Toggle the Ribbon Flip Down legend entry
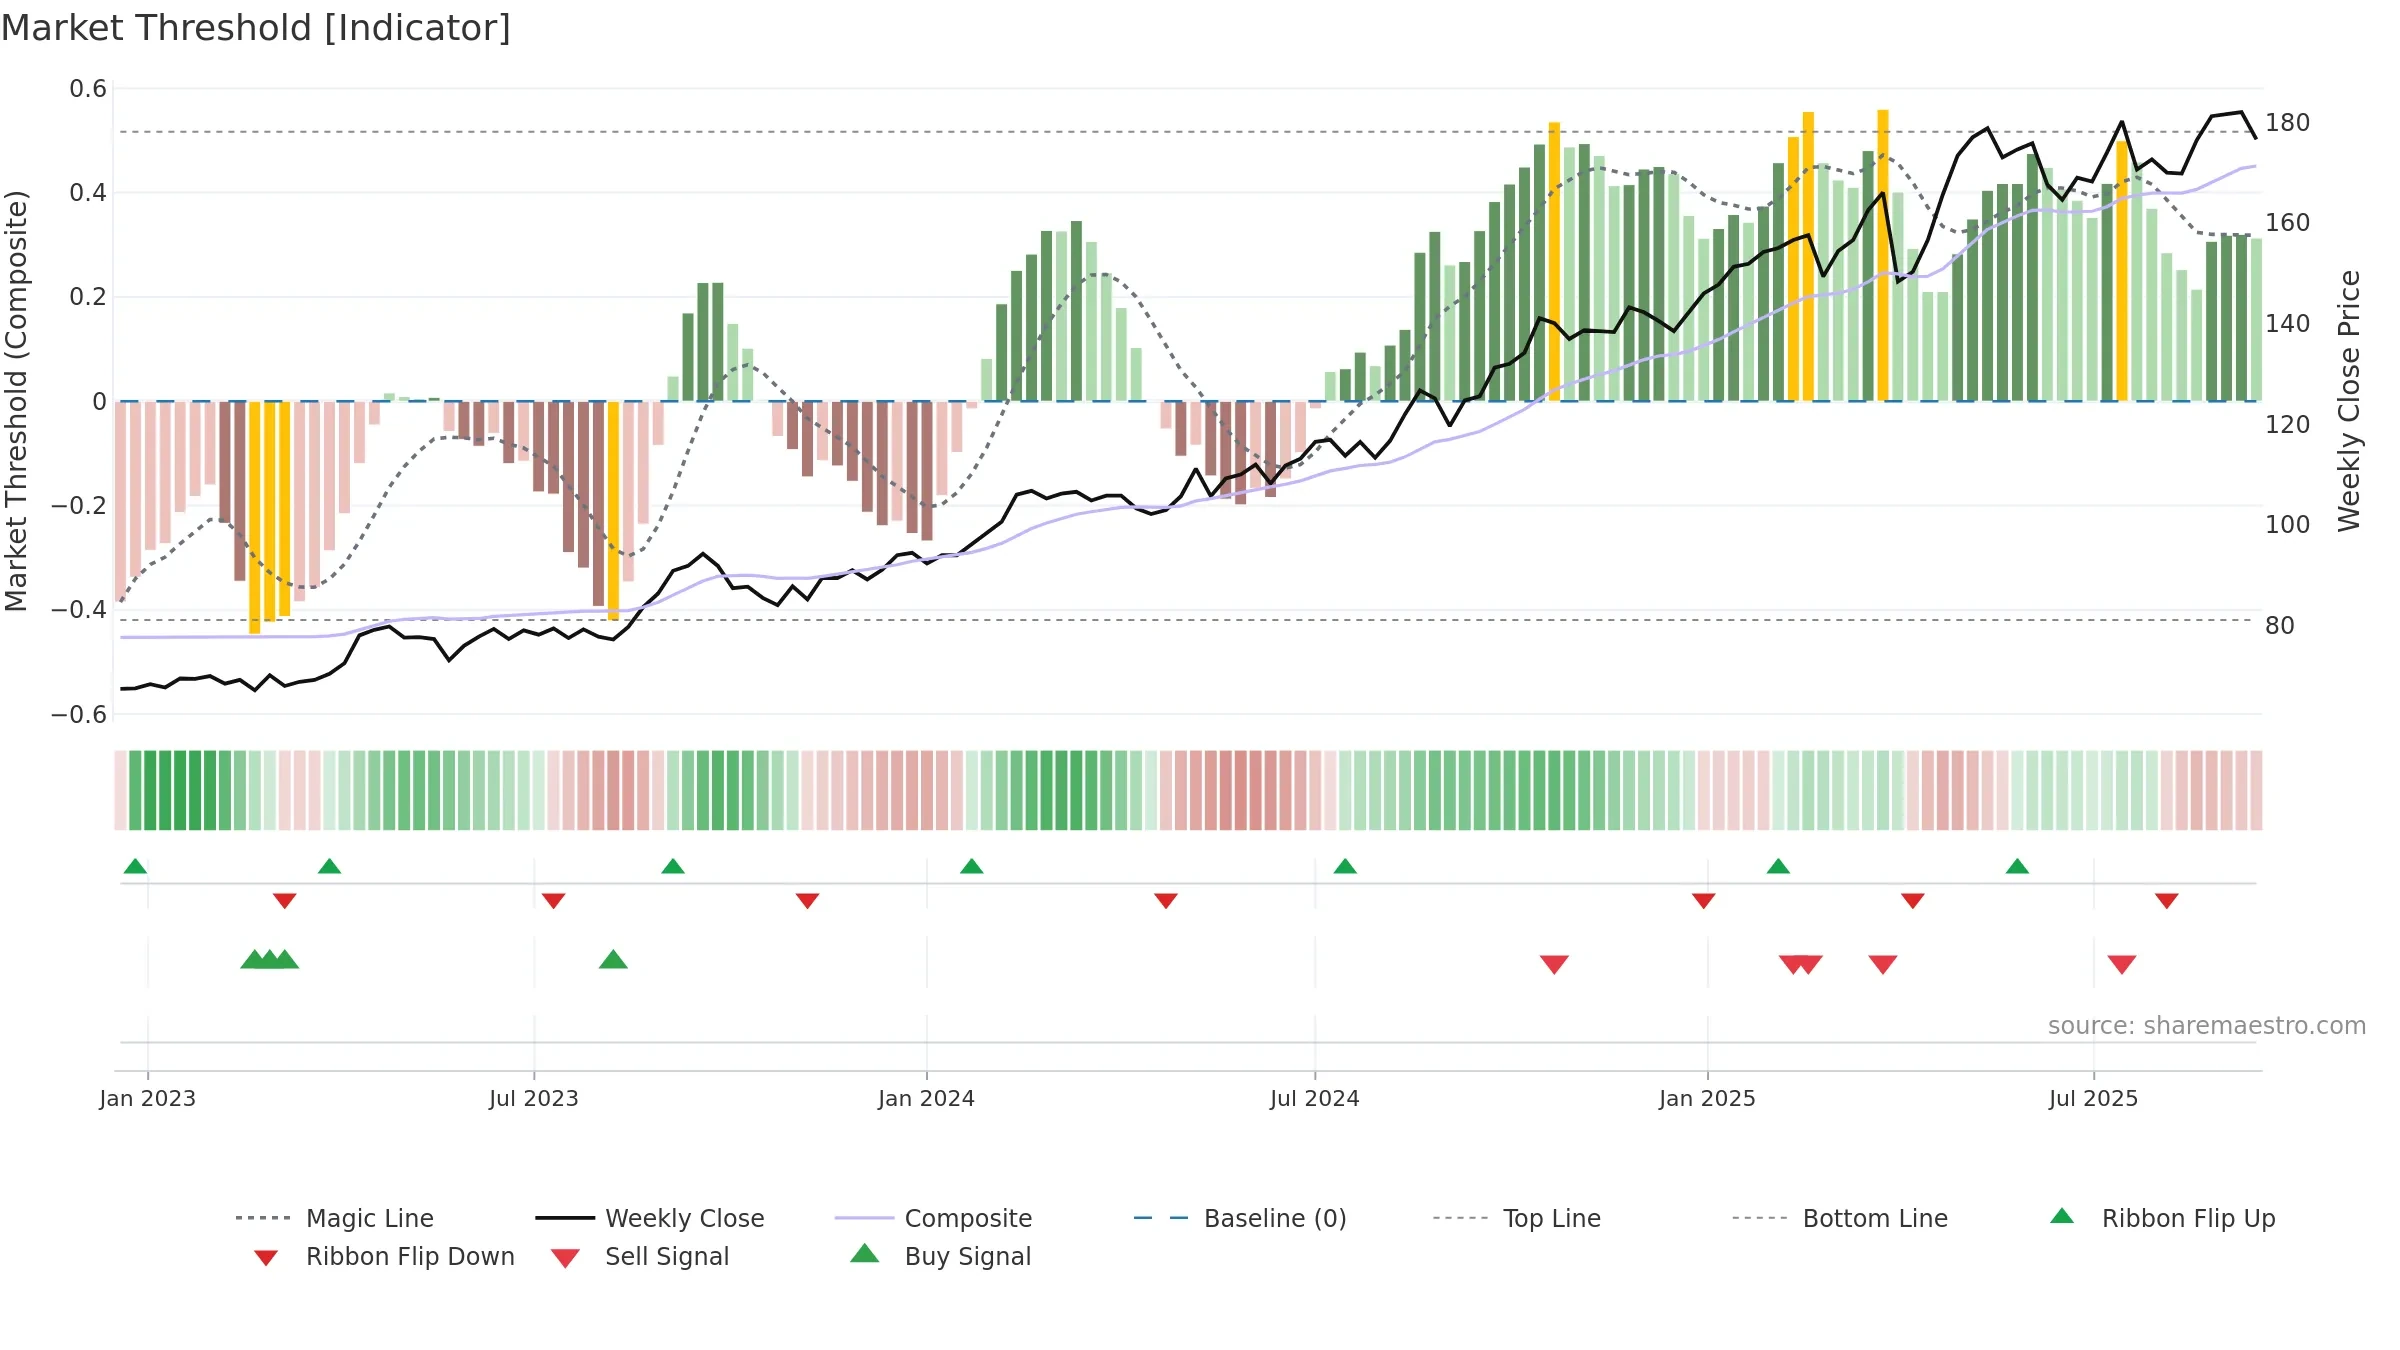The image size is (2400, 1350). [383, 1256]
